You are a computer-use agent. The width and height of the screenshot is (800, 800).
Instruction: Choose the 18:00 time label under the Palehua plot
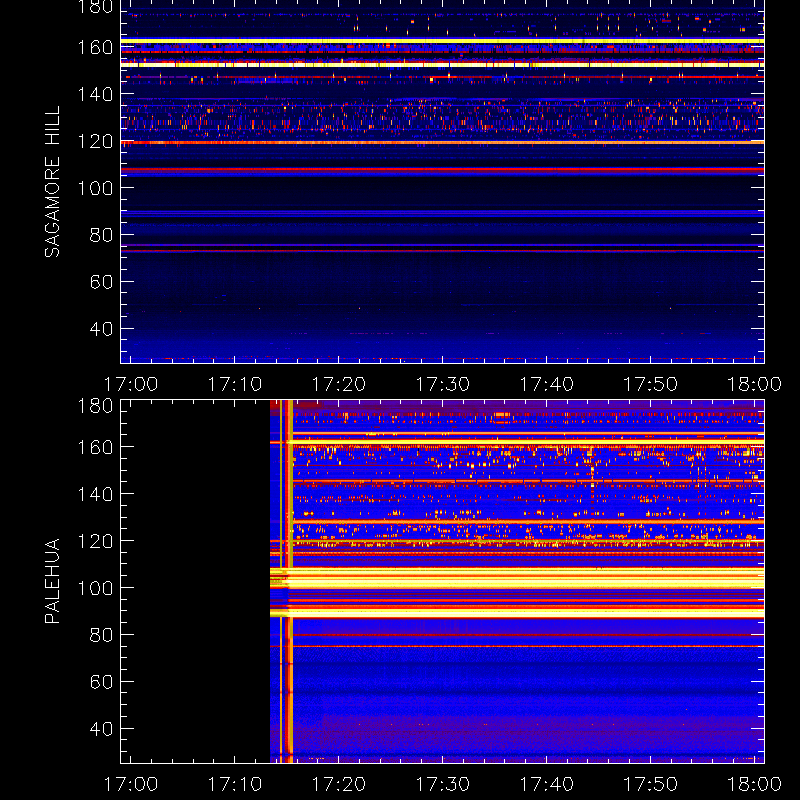[x=755, y=784]
